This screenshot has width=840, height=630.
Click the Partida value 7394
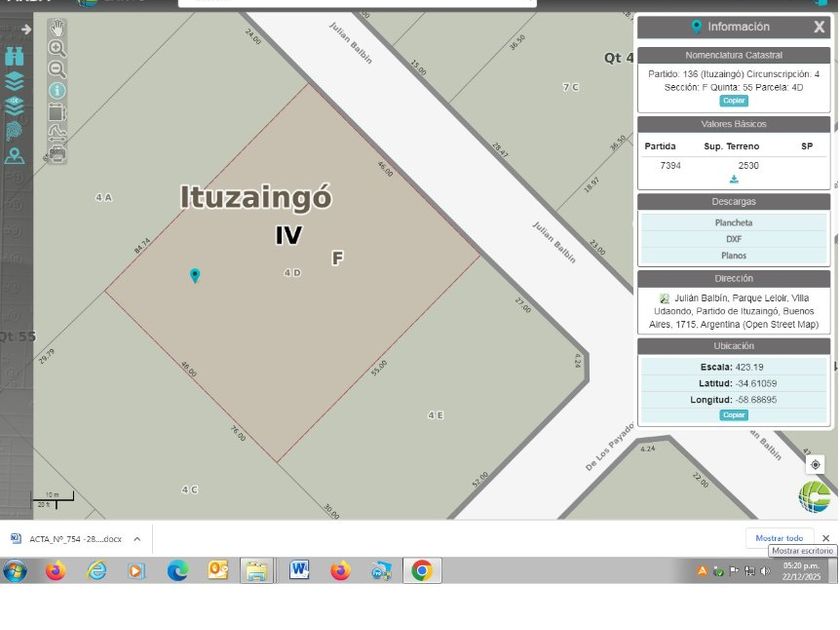(670, 166)
